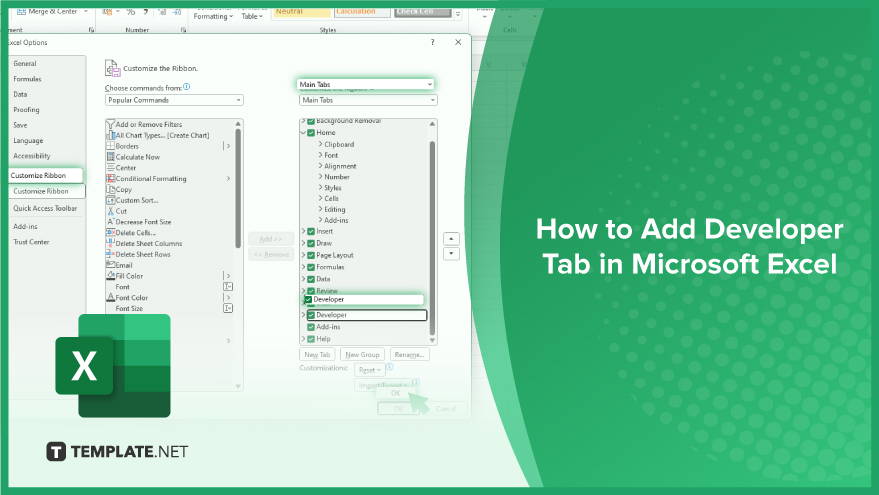
Task: Click the Excel Options help question mark
Action: 432,42
